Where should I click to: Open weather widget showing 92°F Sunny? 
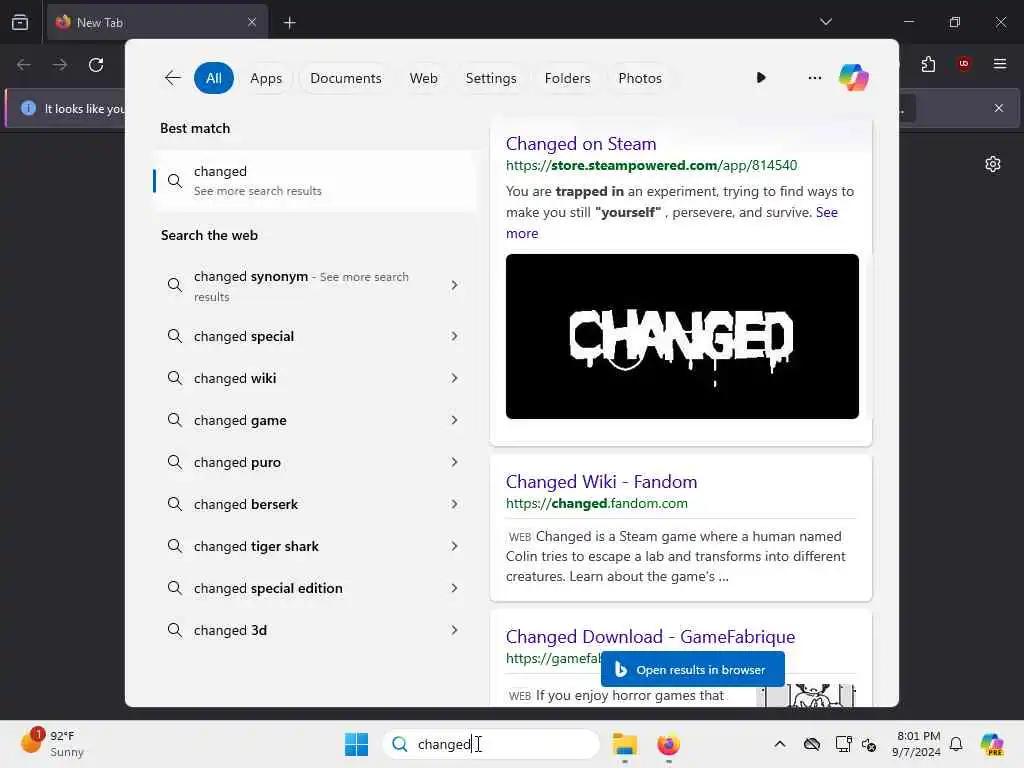click(52, 743)
